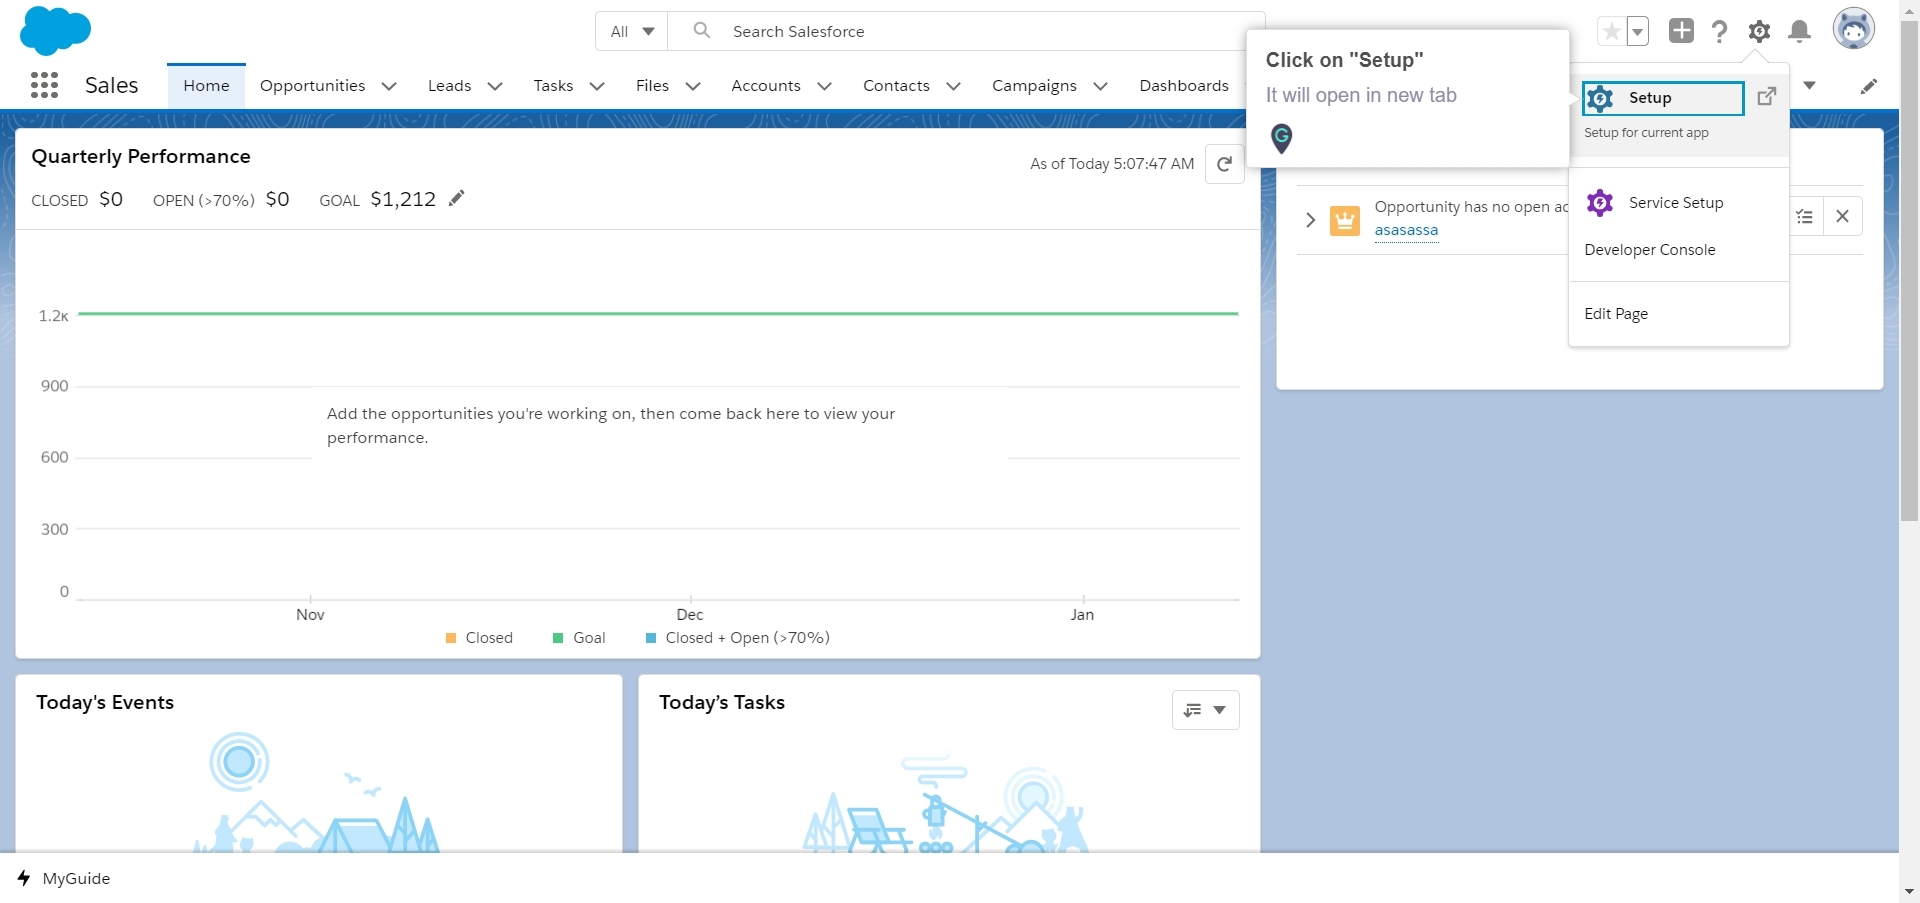Open the App Launcher grid icon

coord(44,85)
